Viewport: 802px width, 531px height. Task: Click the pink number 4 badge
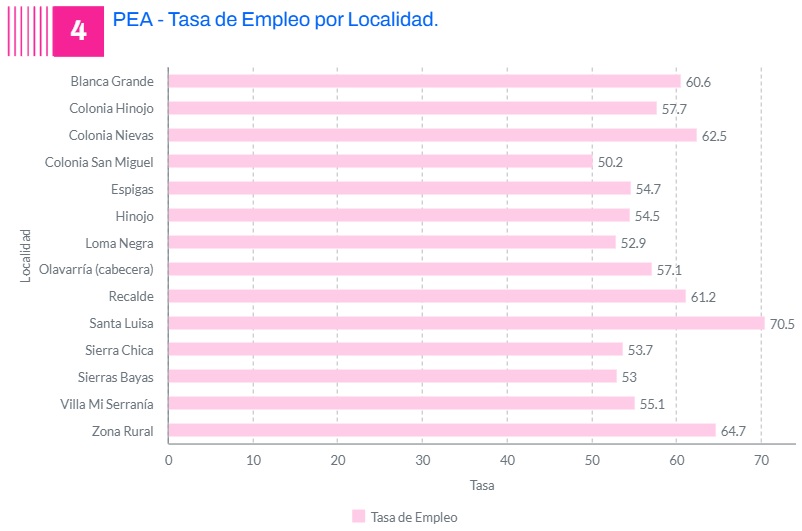[x=79, y=30]
